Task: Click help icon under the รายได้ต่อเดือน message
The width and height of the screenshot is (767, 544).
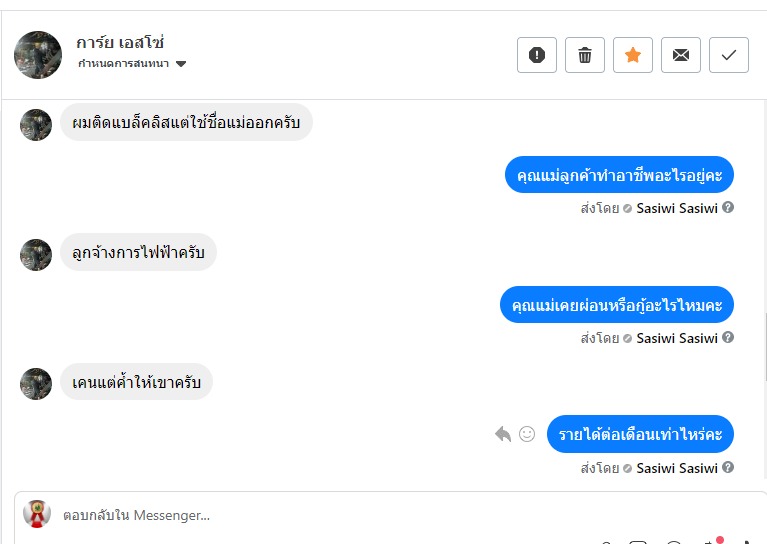Action: pos(728,467)
